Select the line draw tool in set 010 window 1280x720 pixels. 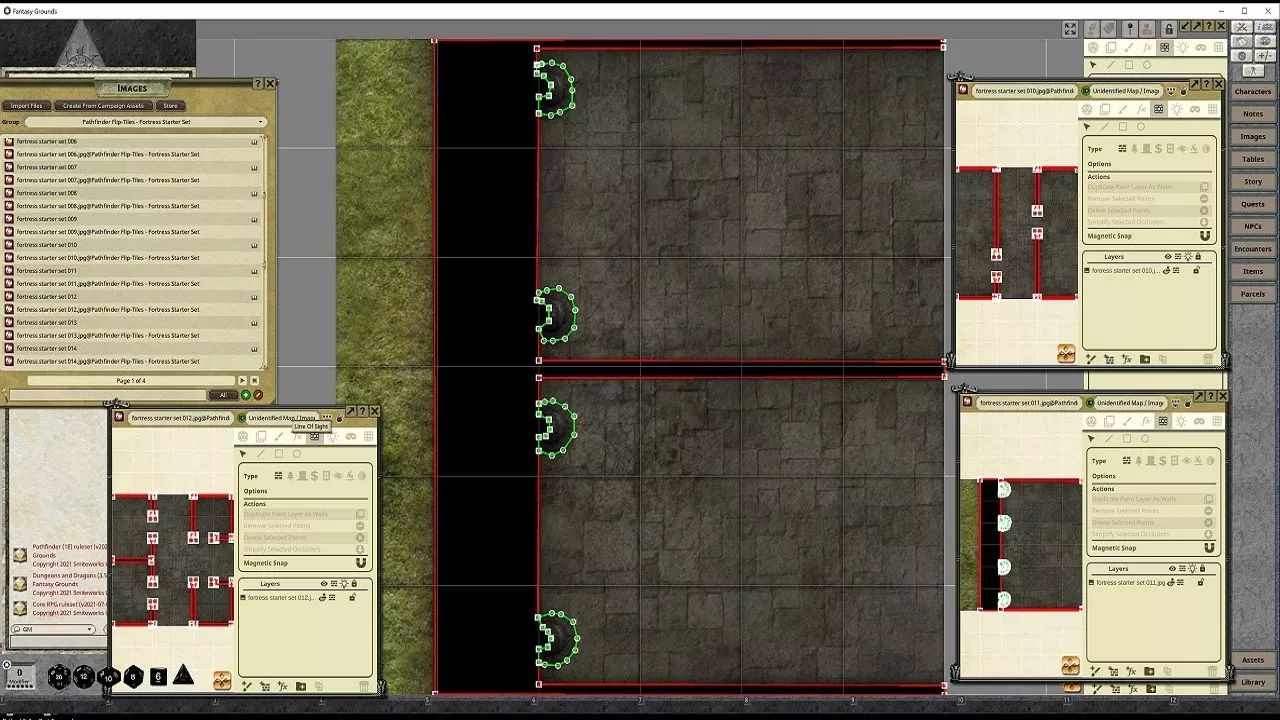1104,127
